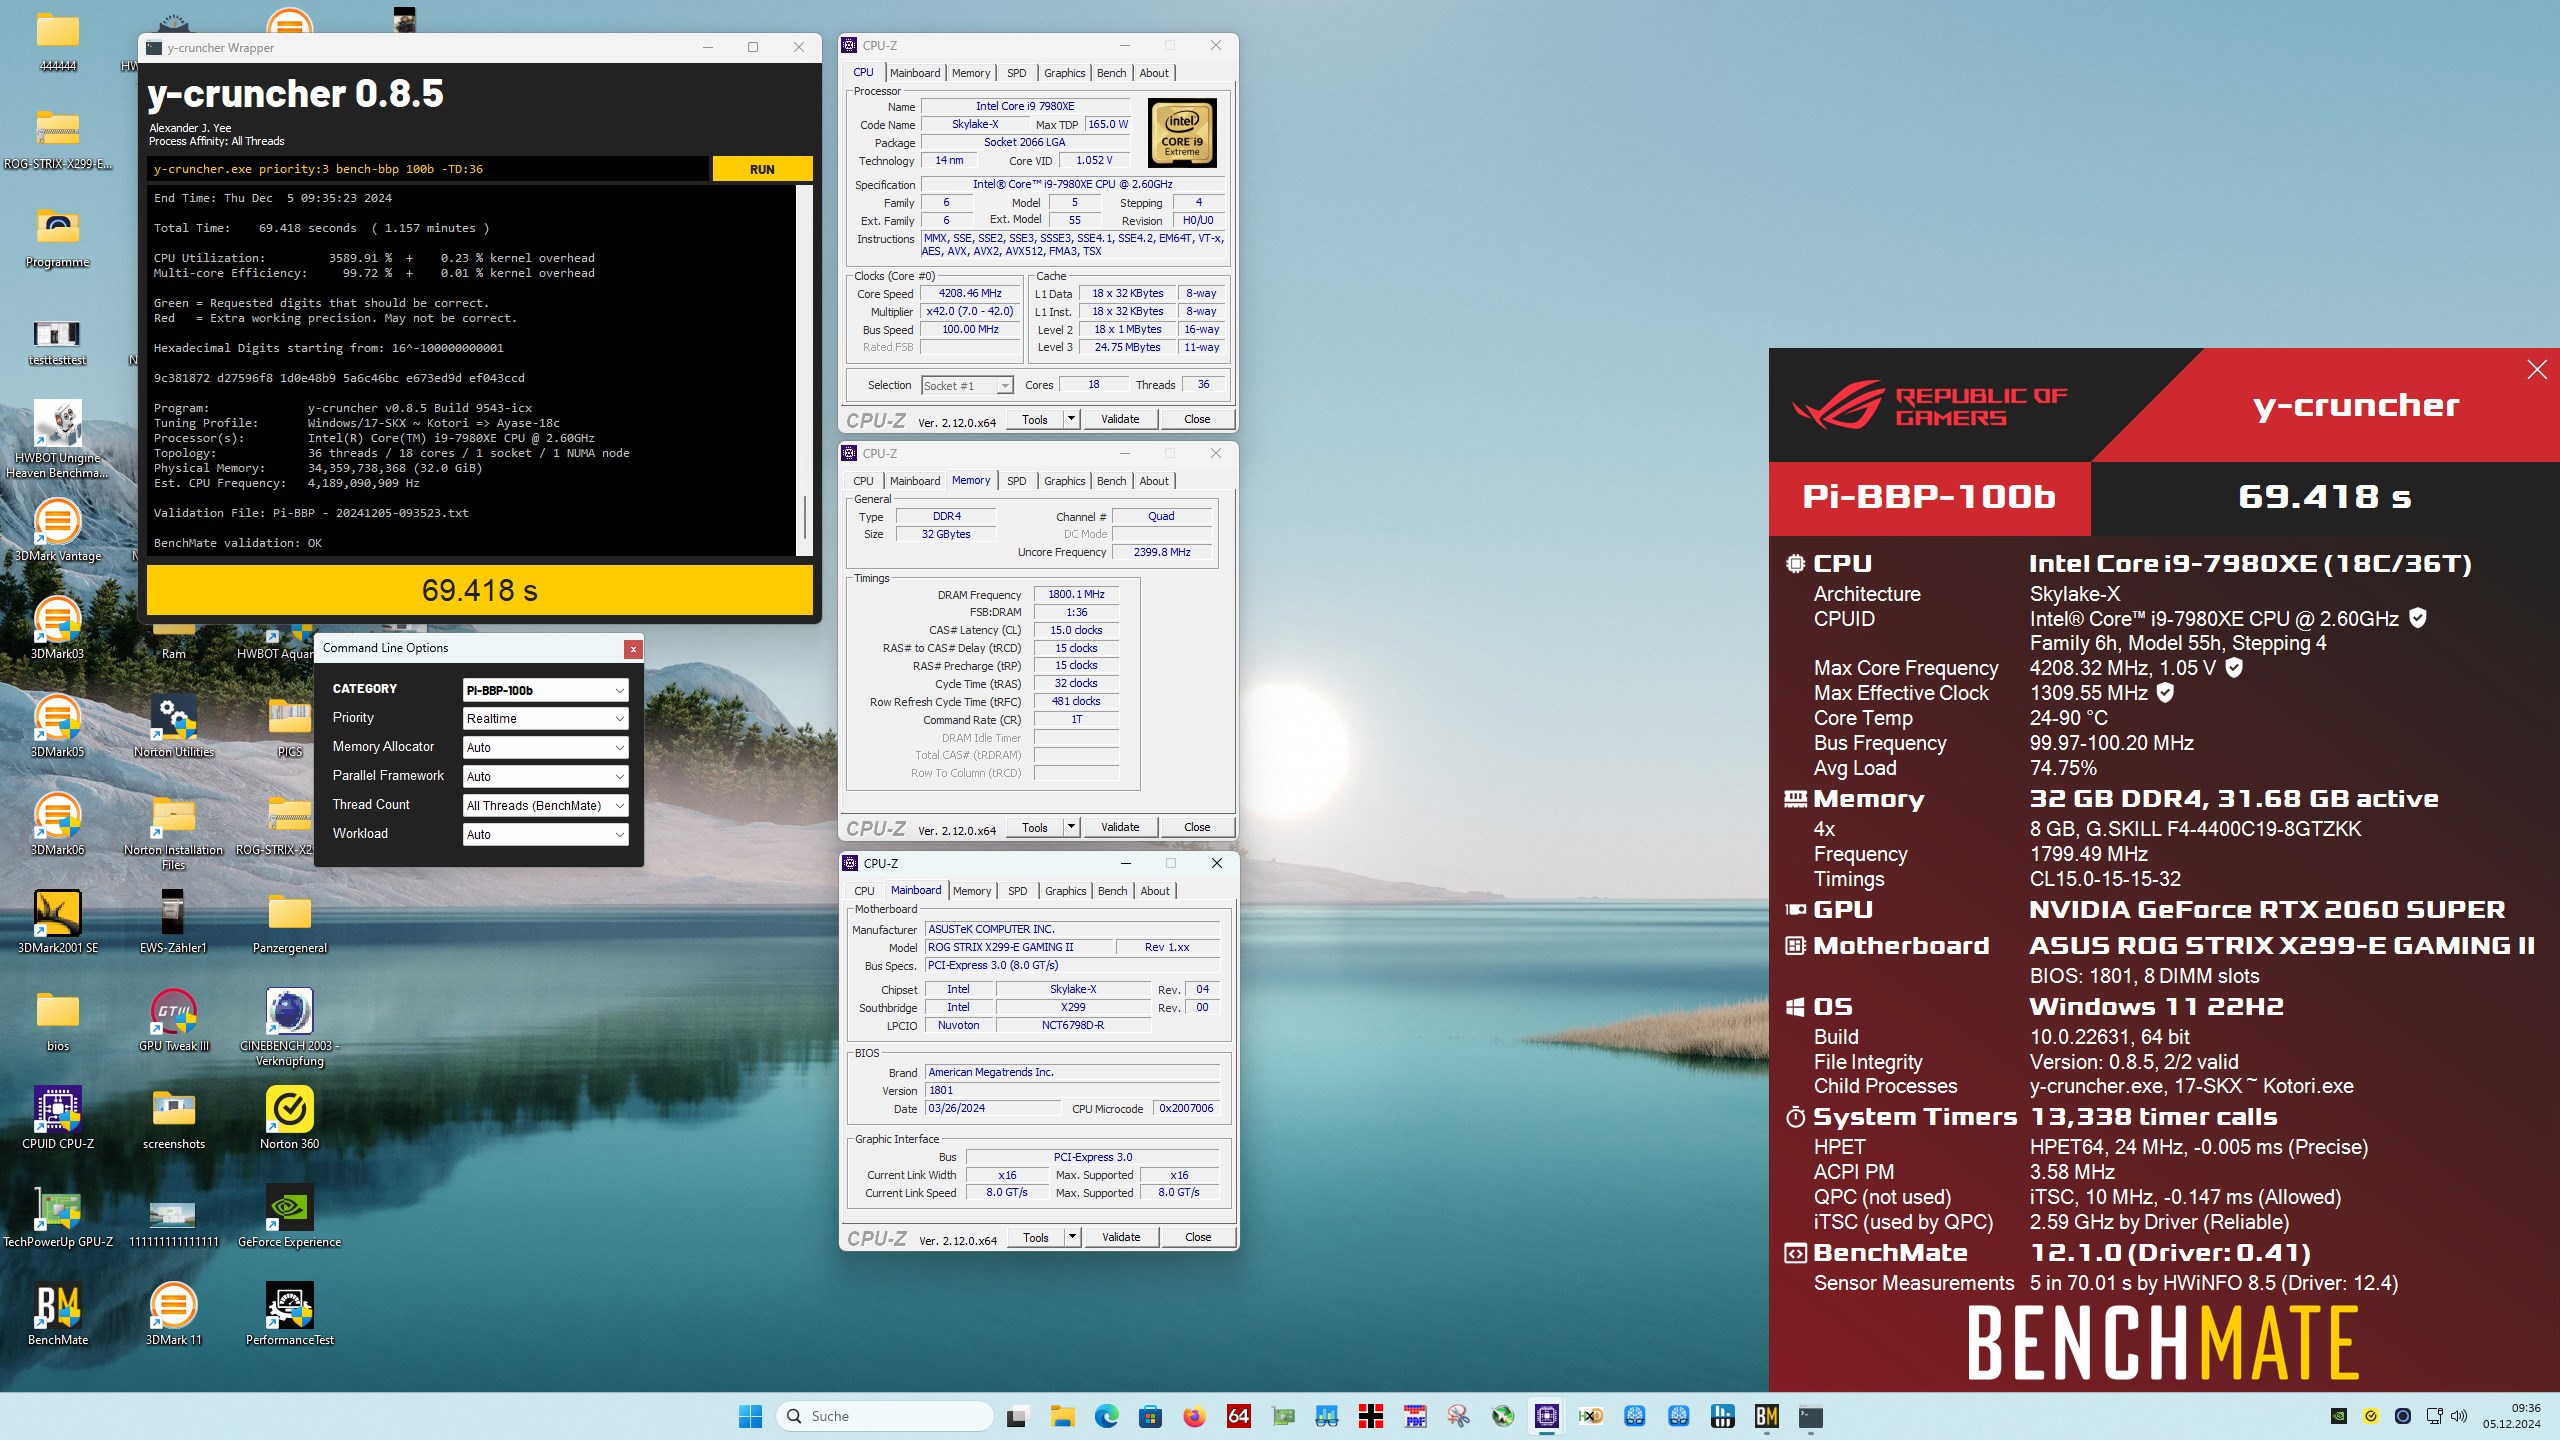
Task: Open GPU Tweak III shortcut
Action: (x=173, y=1021)
